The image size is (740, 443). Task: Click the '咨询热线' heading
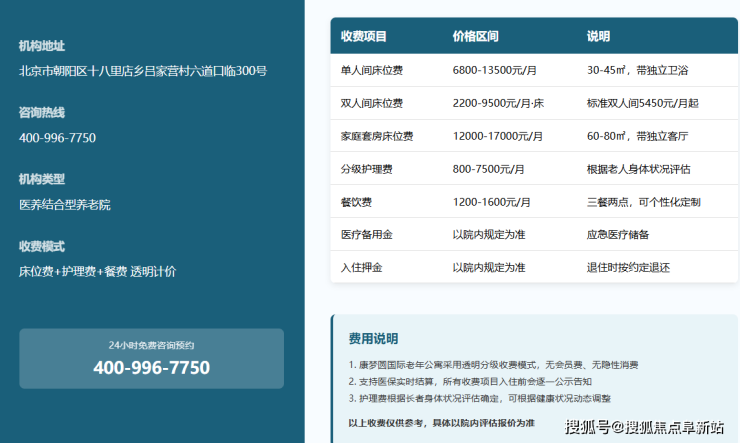(42, 113)
